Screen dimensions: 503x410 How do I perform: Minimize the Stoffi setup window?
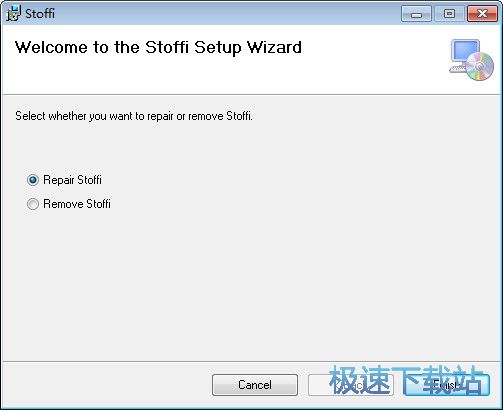pos(416,14)
